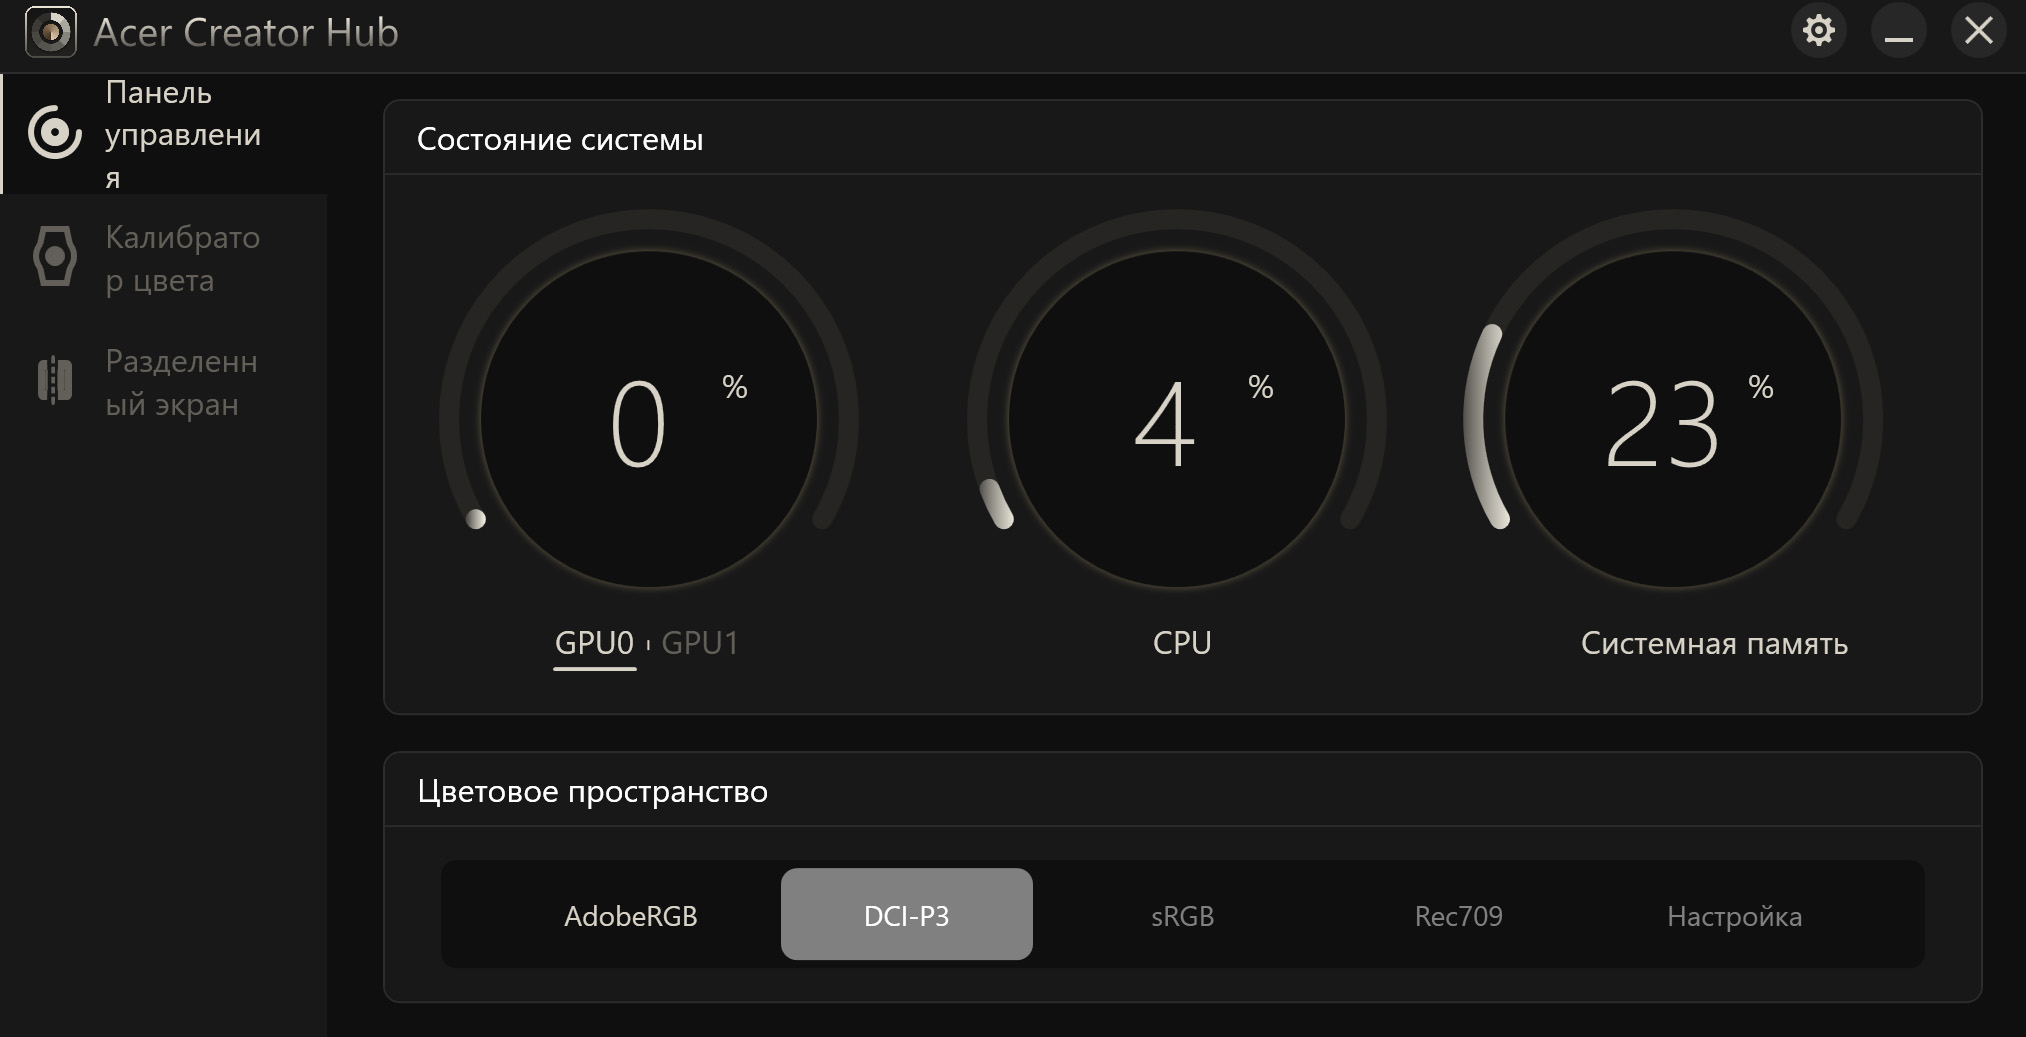The image size is (2026, 1037).
Task: Go to the Калибратор цвета text label
Action: pyautogui.click(x=182, y=258)
